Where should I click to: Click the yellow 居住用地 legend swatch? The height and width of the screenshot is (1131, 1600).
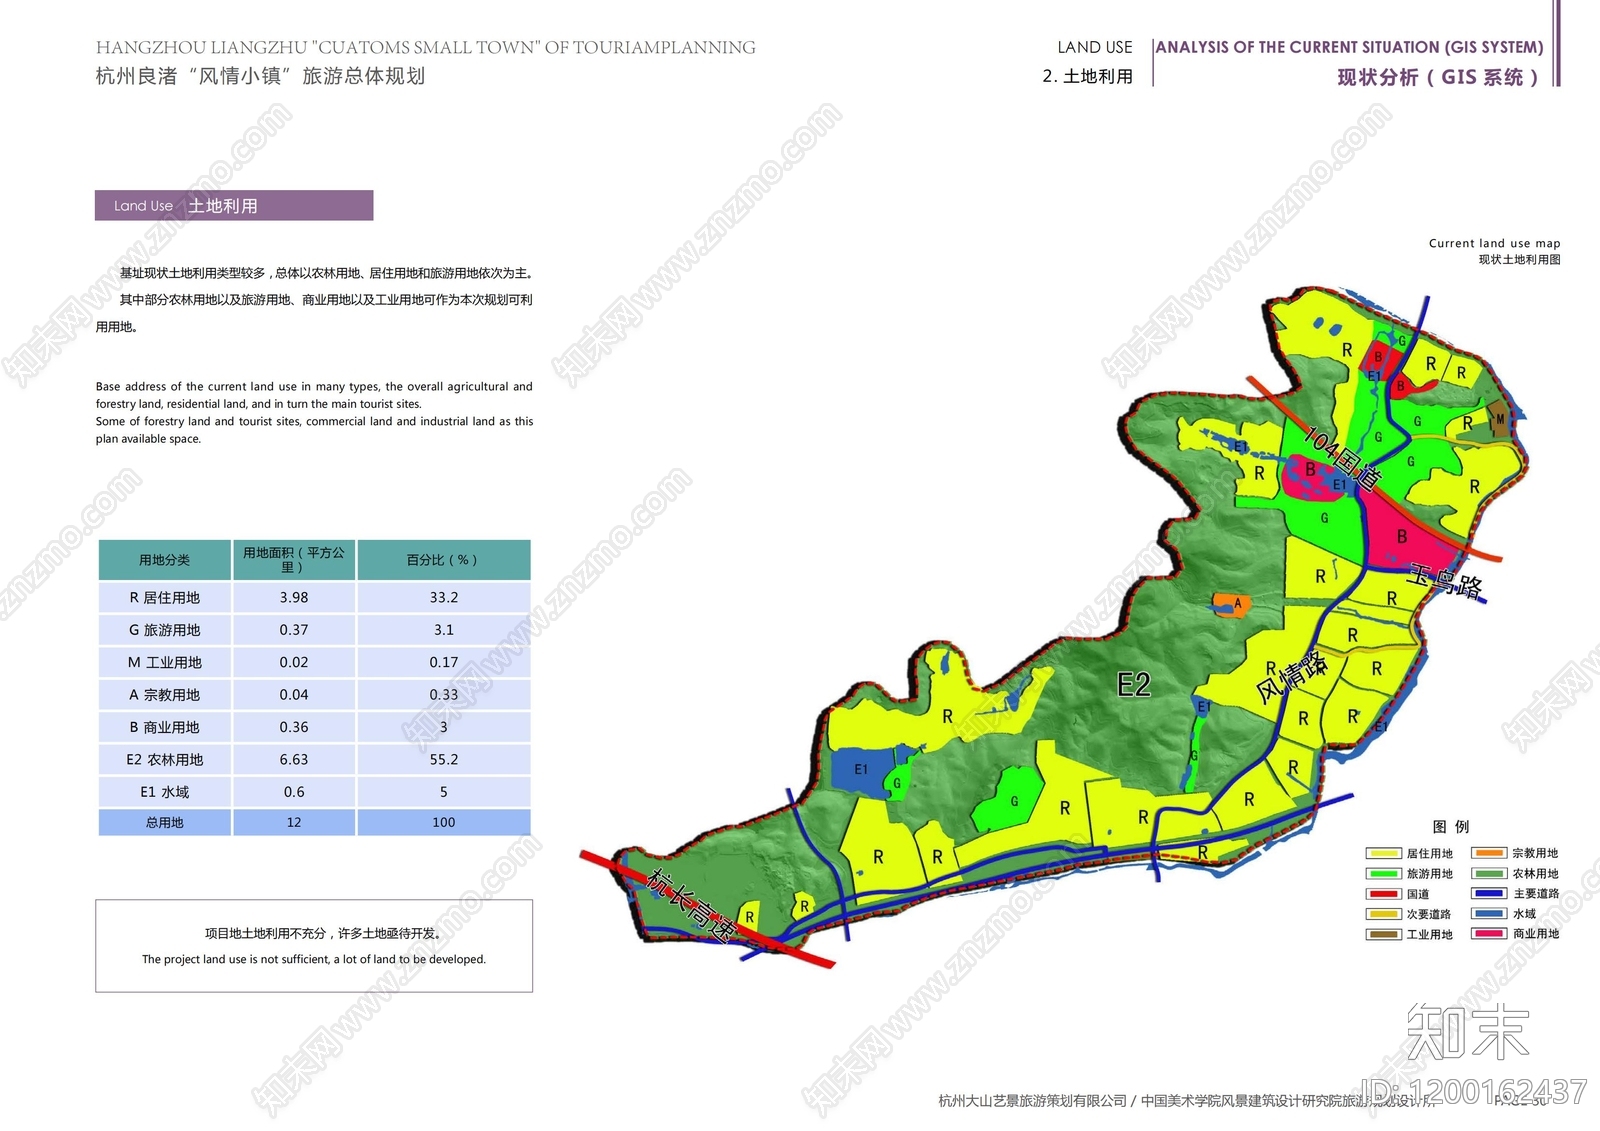[x=1383, y=853]
